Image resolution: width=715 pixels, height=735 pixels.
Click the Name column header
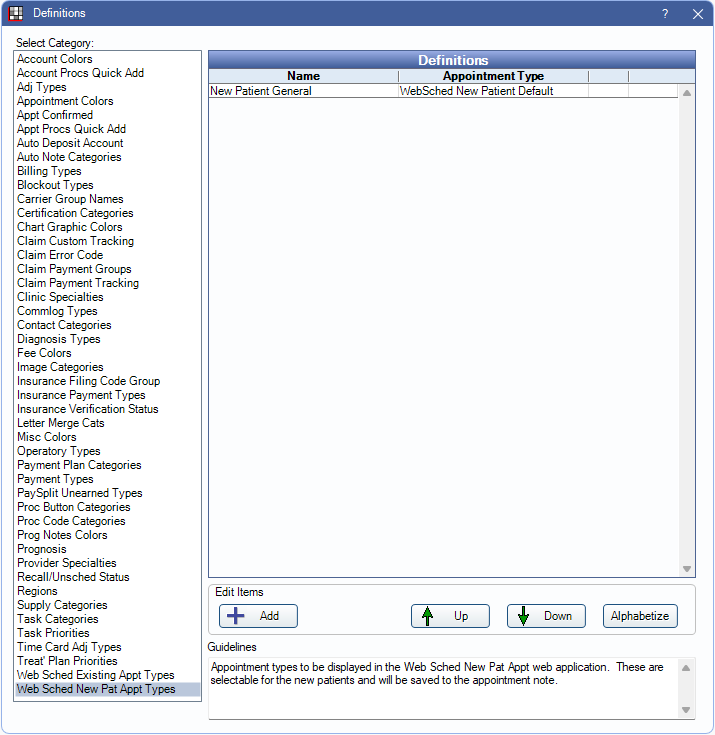pyautogui.click(x=303, y=76)
